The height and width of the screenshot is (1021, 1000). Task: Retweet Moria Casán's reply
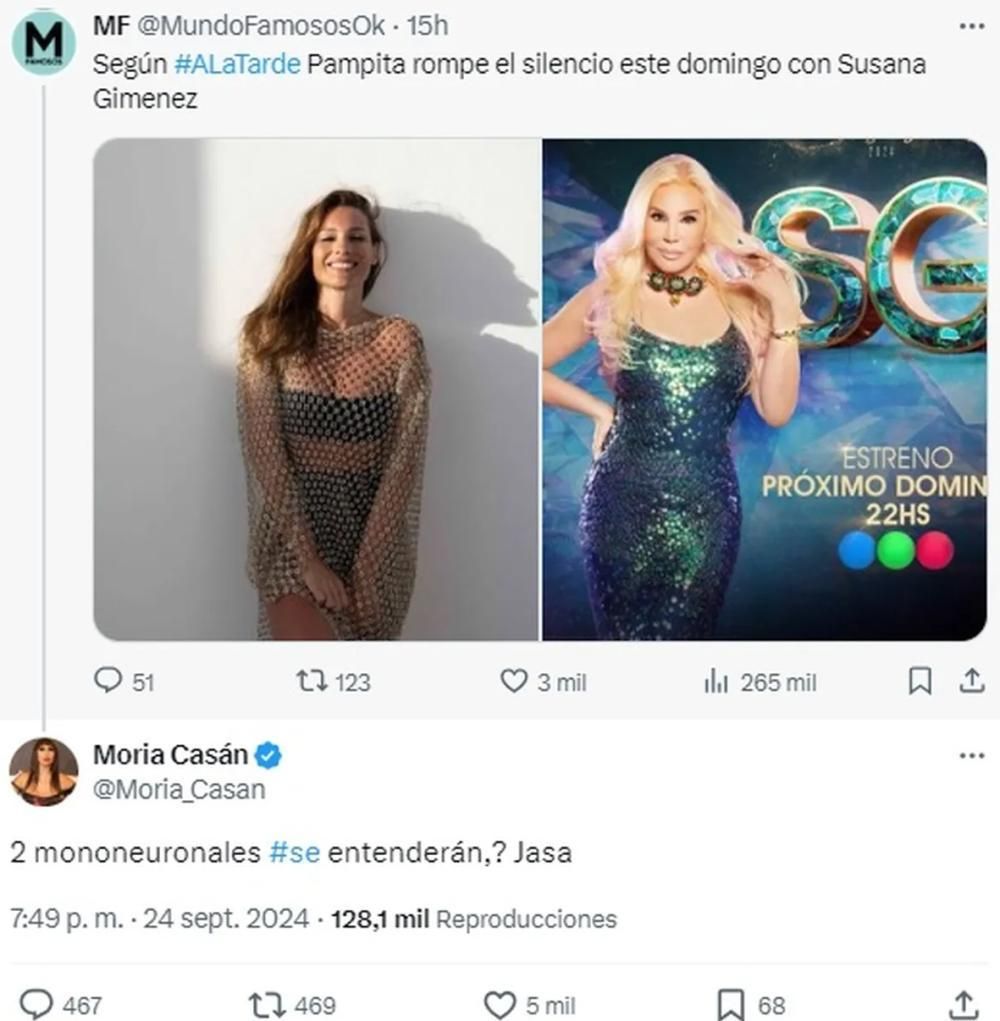point(264,1003)
